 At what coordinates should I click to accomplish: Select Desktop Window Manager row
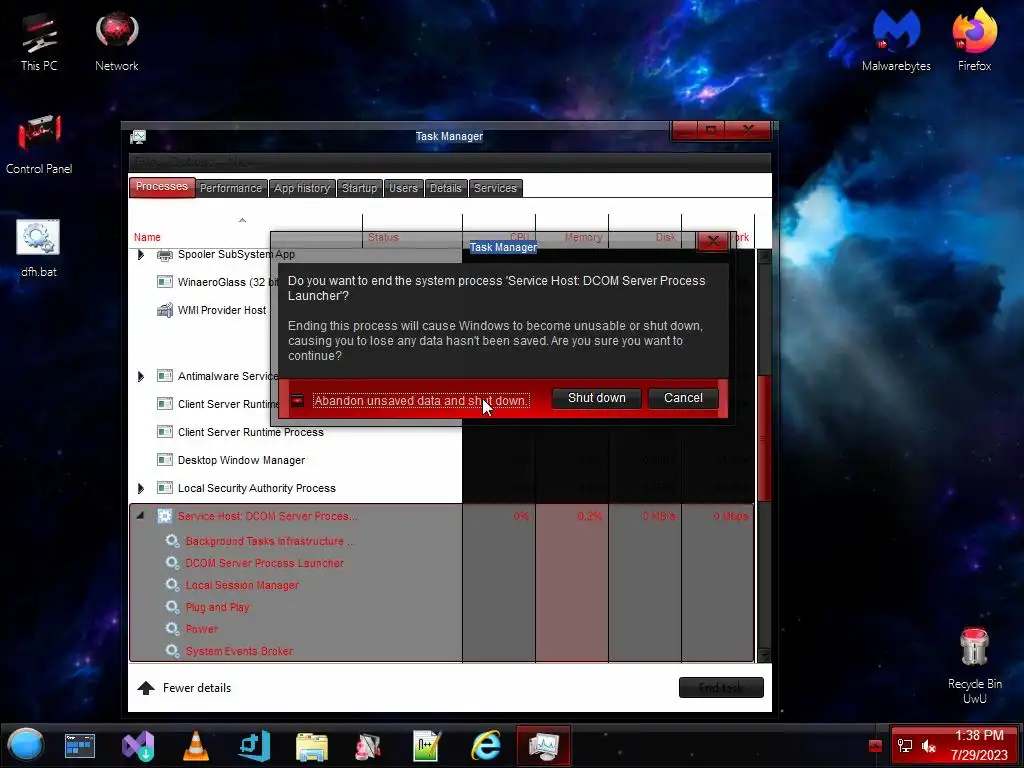click(x=295, y=460)
